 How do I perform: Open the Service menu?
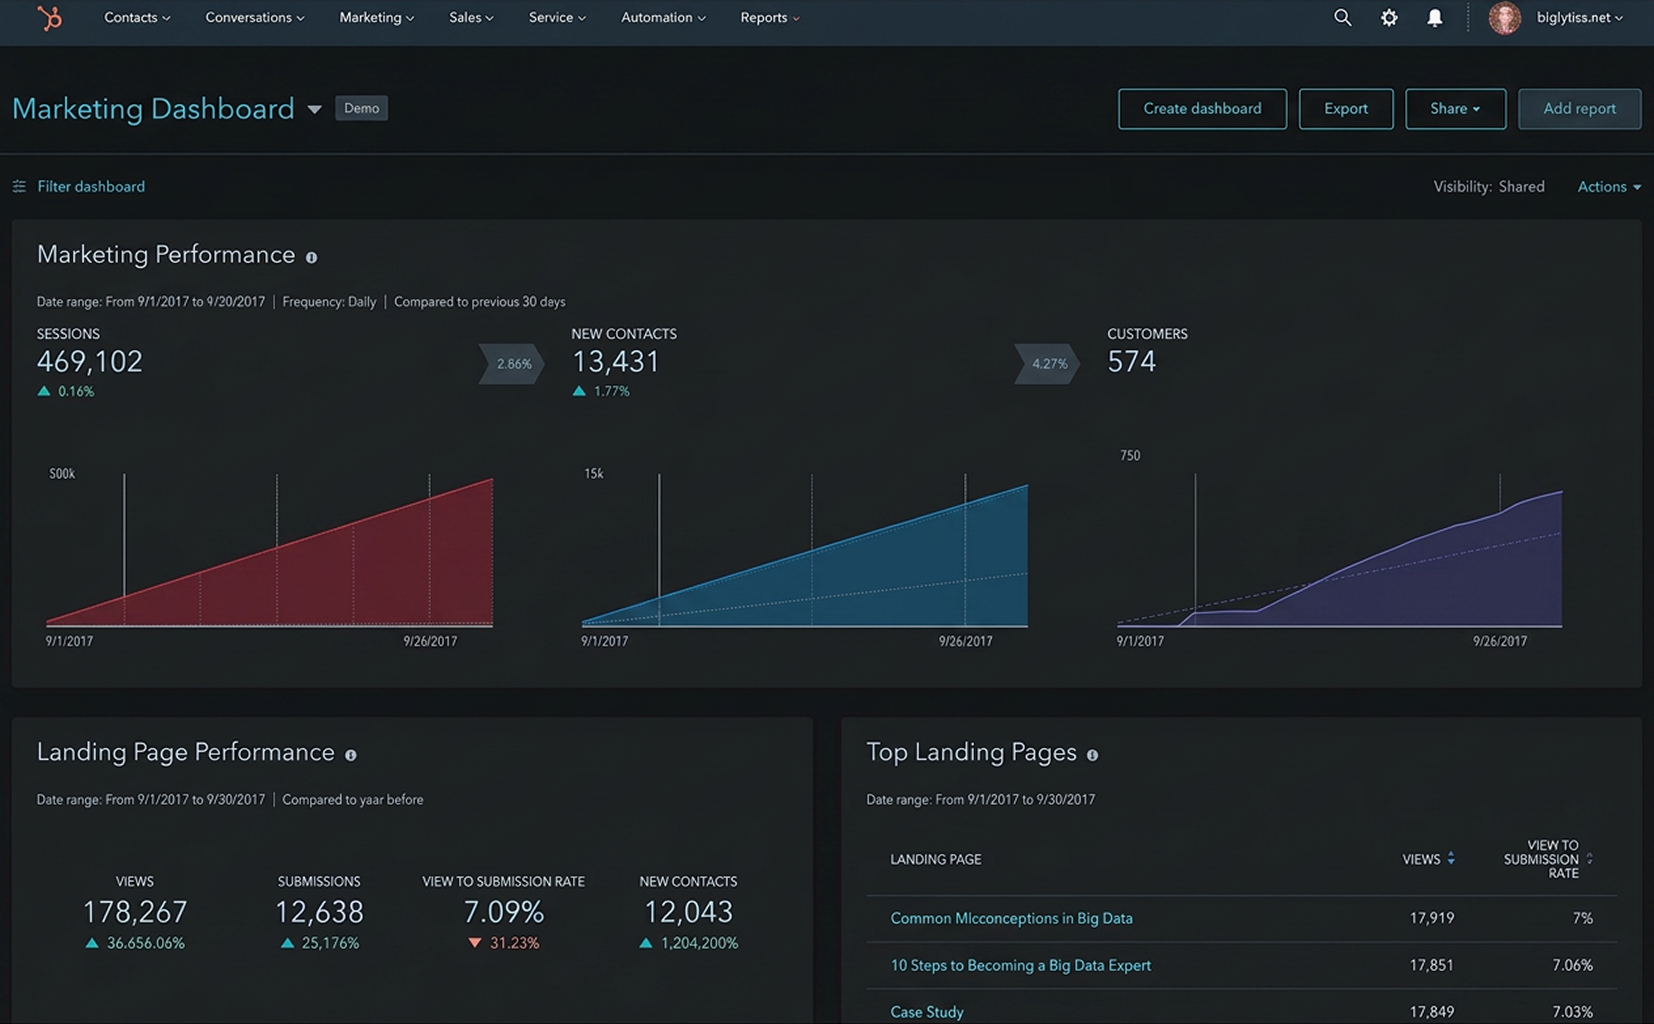point(557,18)
